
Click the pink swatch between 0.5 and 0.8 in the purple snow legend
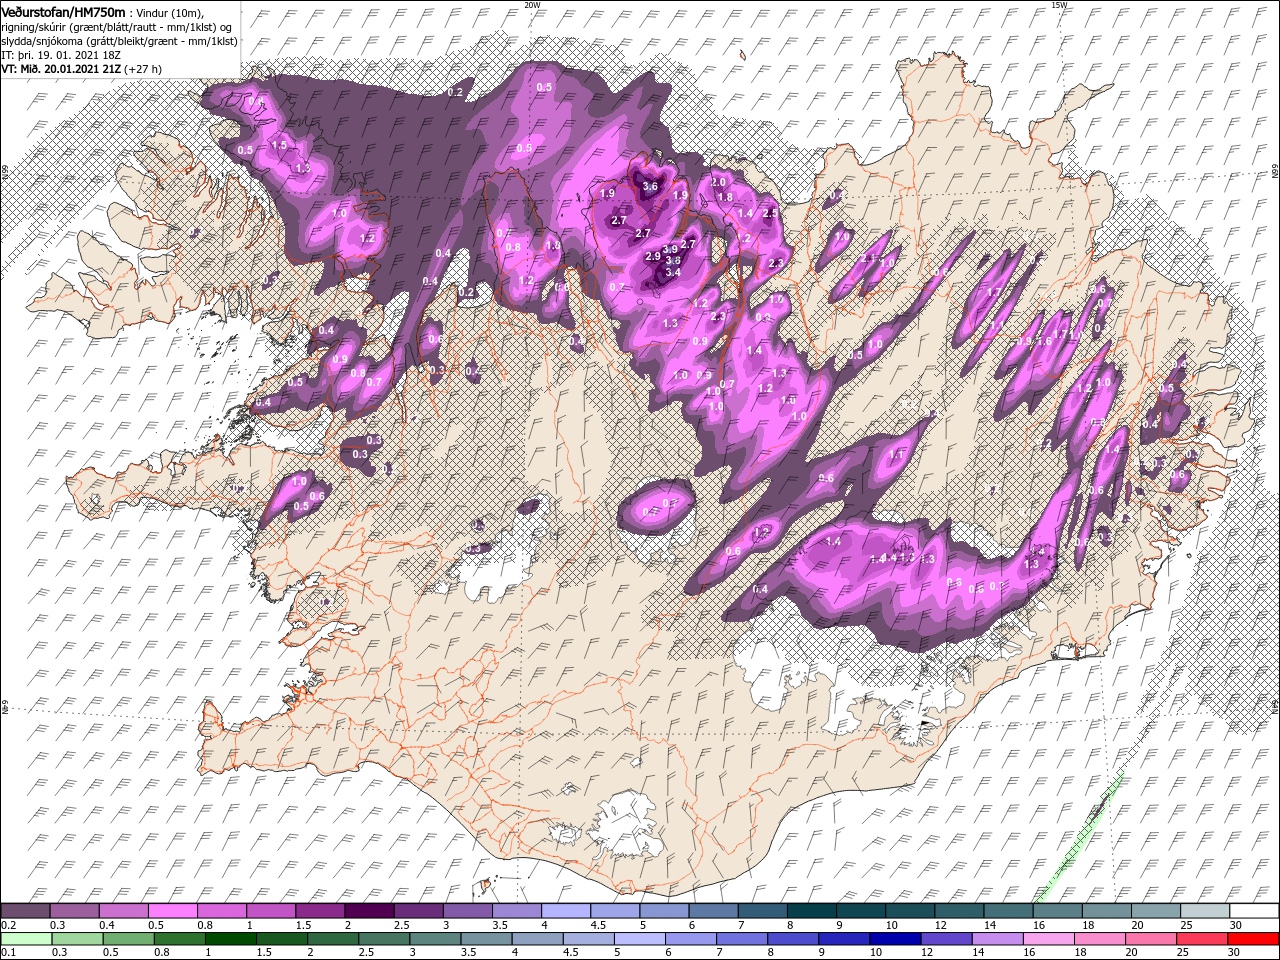point(172,911)
